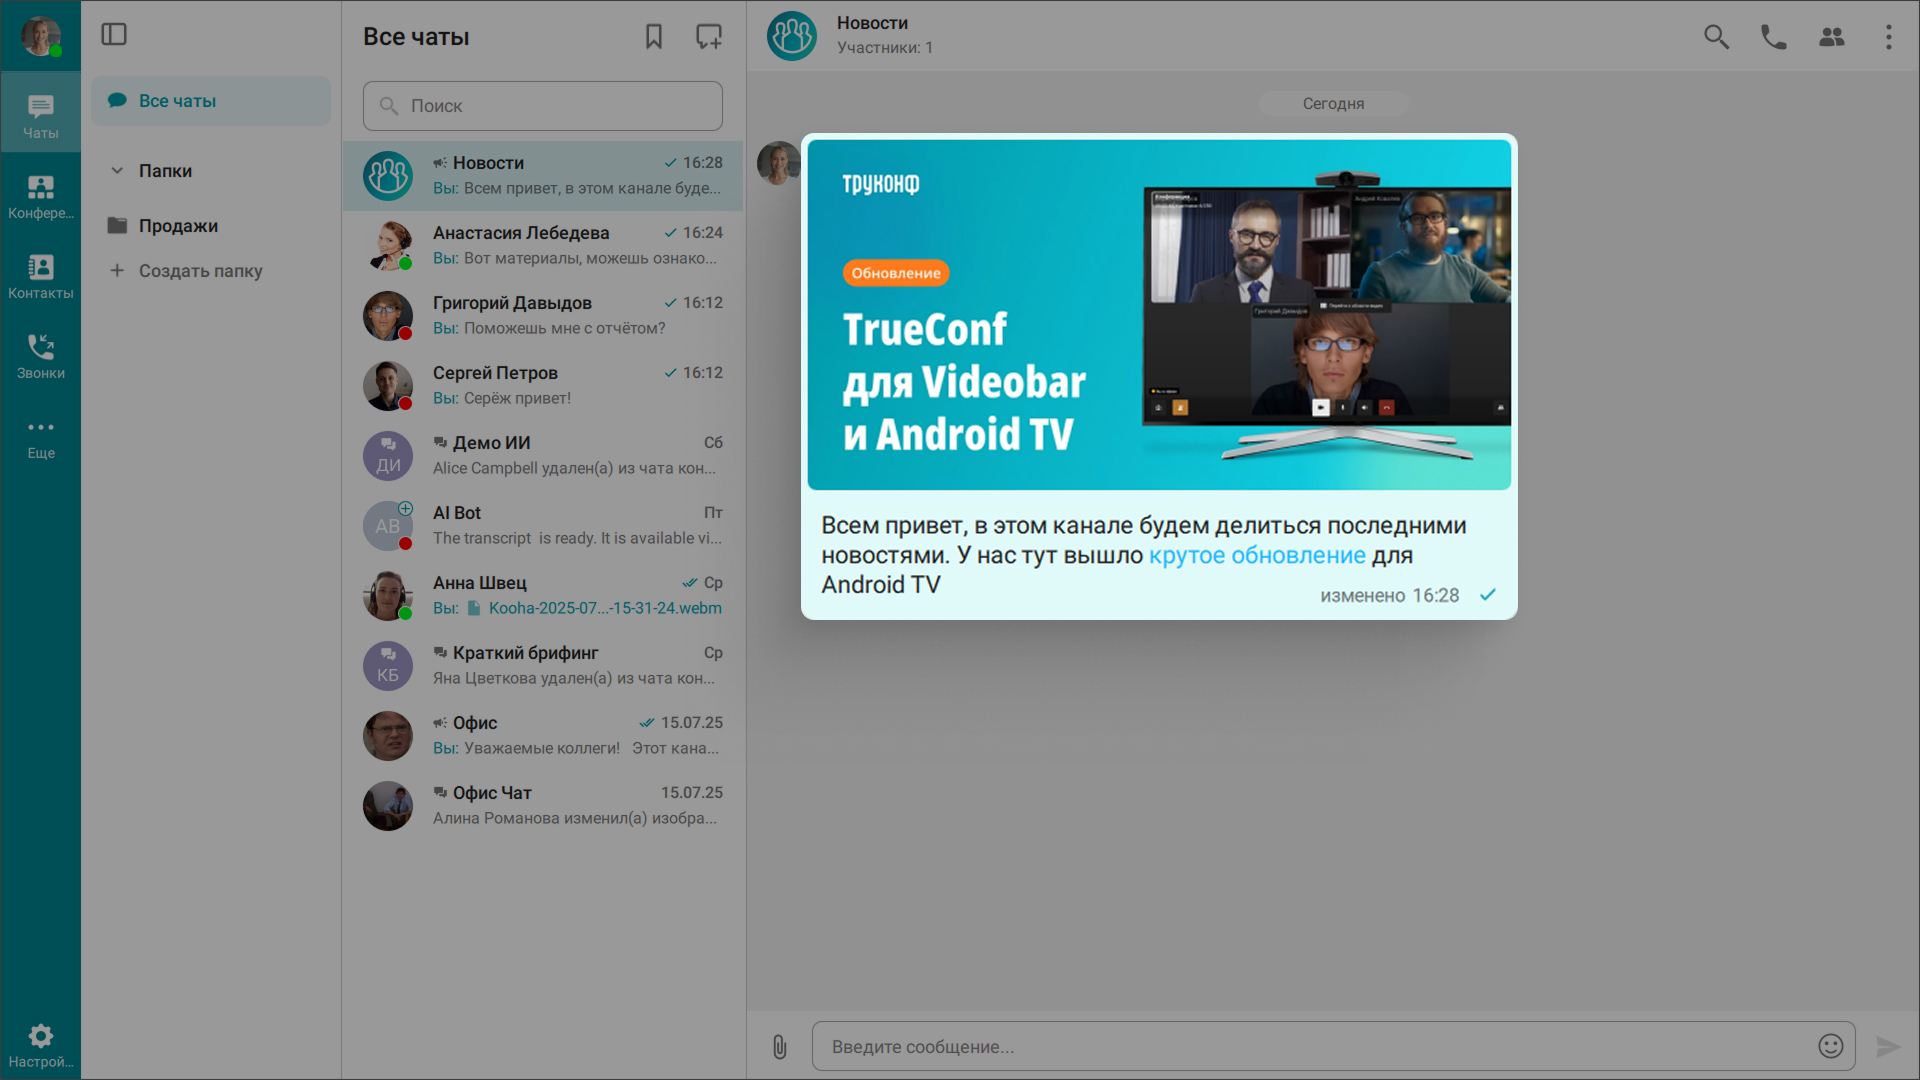This screenshot has width=1920, height=1080.
Task: Go to Конференции section
Action: [x=41, y=196]
